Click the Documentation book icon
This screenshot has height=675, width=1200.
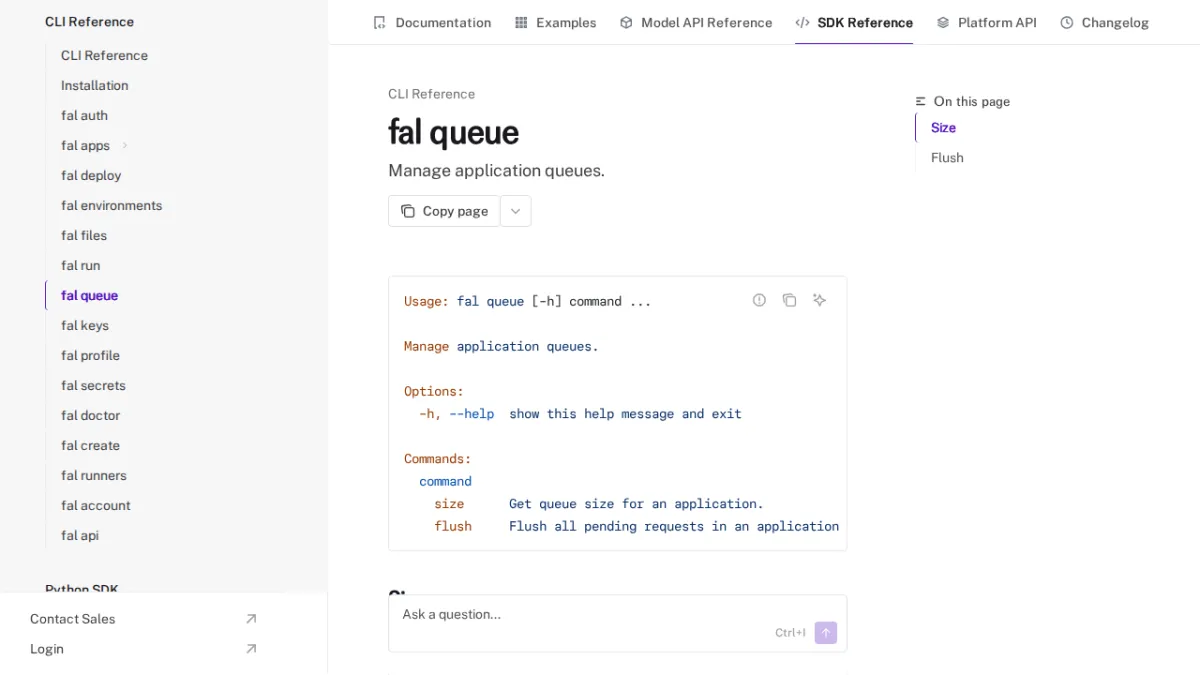[379, 22]
